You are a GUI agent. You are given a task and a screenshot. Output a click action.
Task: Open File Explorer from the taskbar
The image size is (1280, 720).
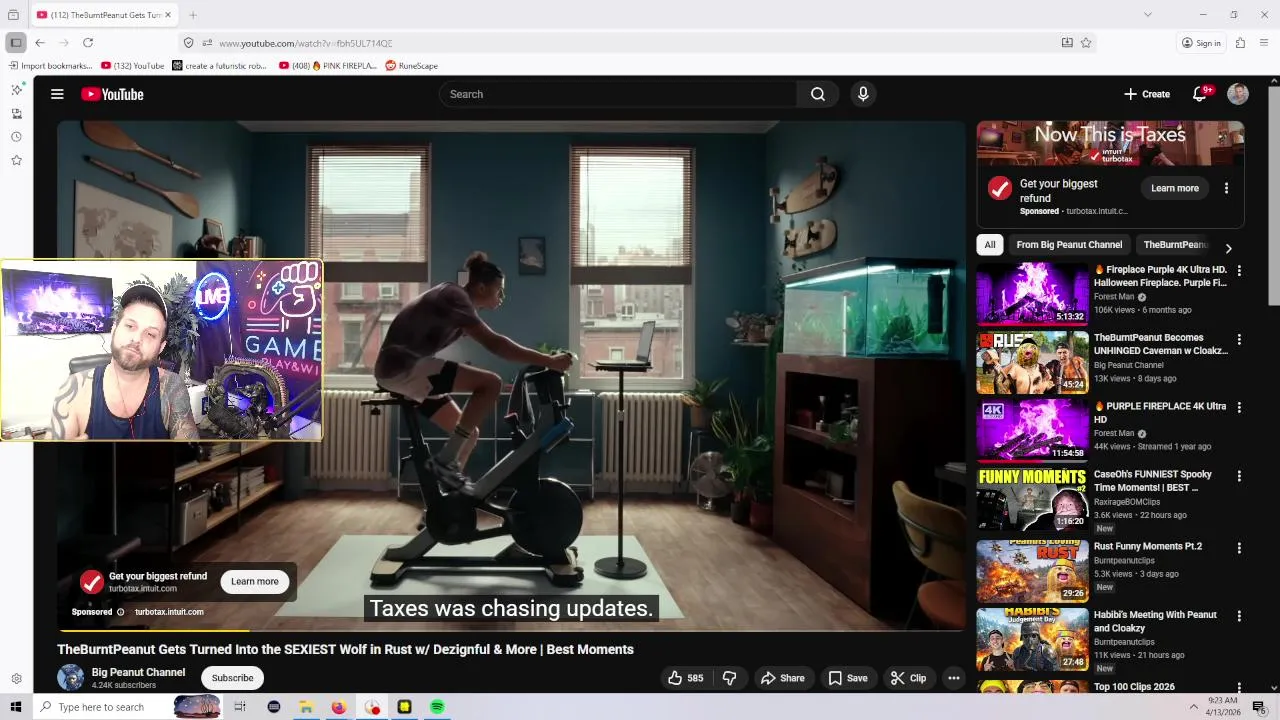coord(306,707)
